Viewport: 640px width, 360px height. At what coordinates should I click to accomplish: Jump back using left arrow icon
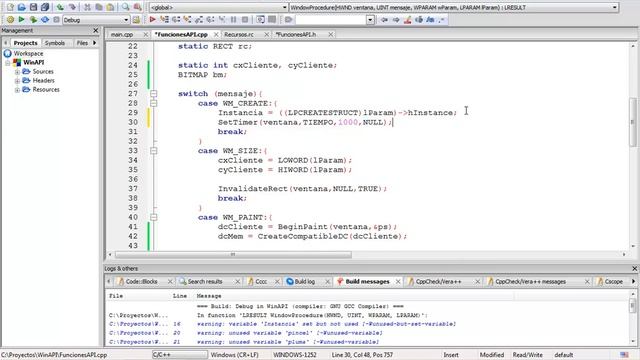point(384,20)
